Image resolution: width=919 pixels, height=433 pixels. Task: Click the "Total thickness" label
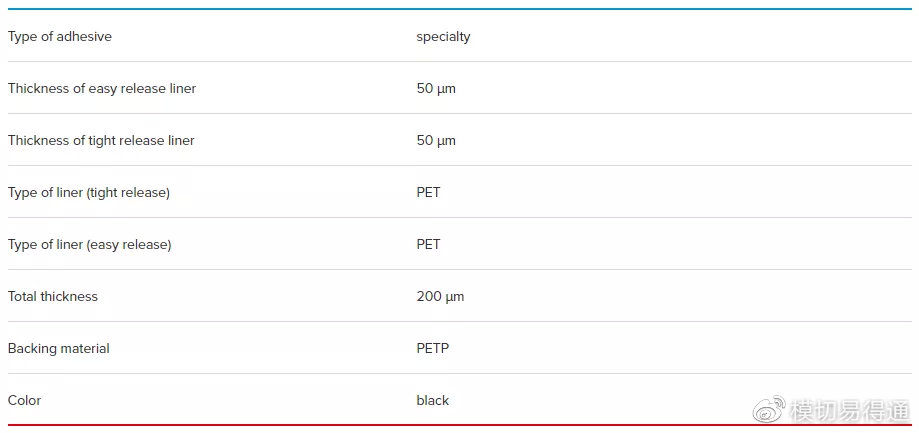coord(53,297)
